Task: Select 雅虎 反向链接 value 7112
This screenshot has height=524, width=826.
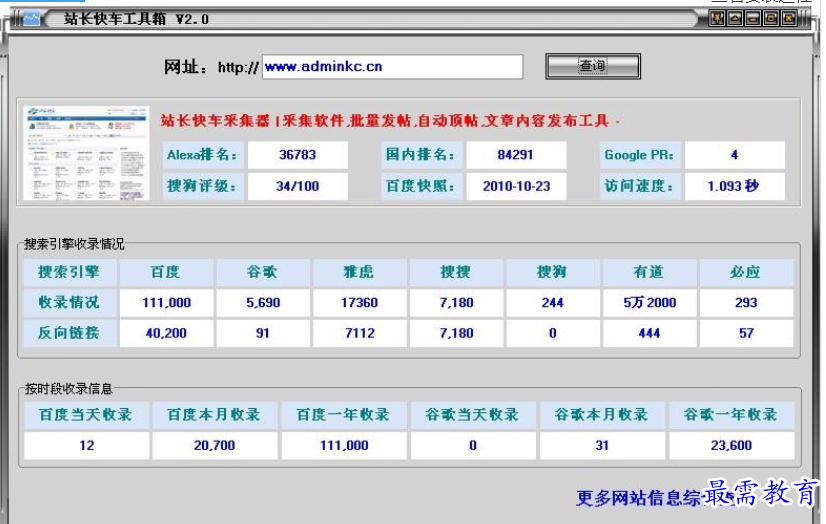Action: tap(359, 333)
